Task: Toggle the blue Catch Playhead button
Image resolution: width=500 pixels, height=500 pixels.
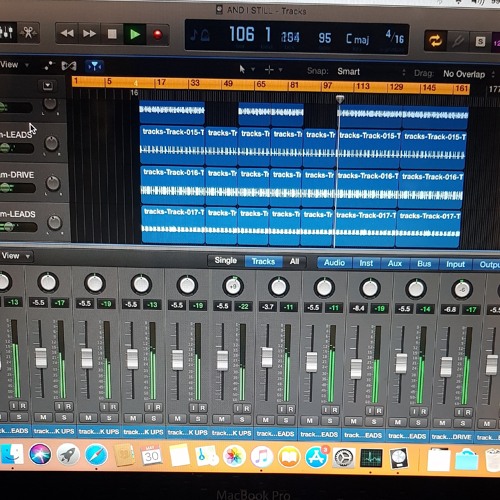Action: tap(94, 66)
